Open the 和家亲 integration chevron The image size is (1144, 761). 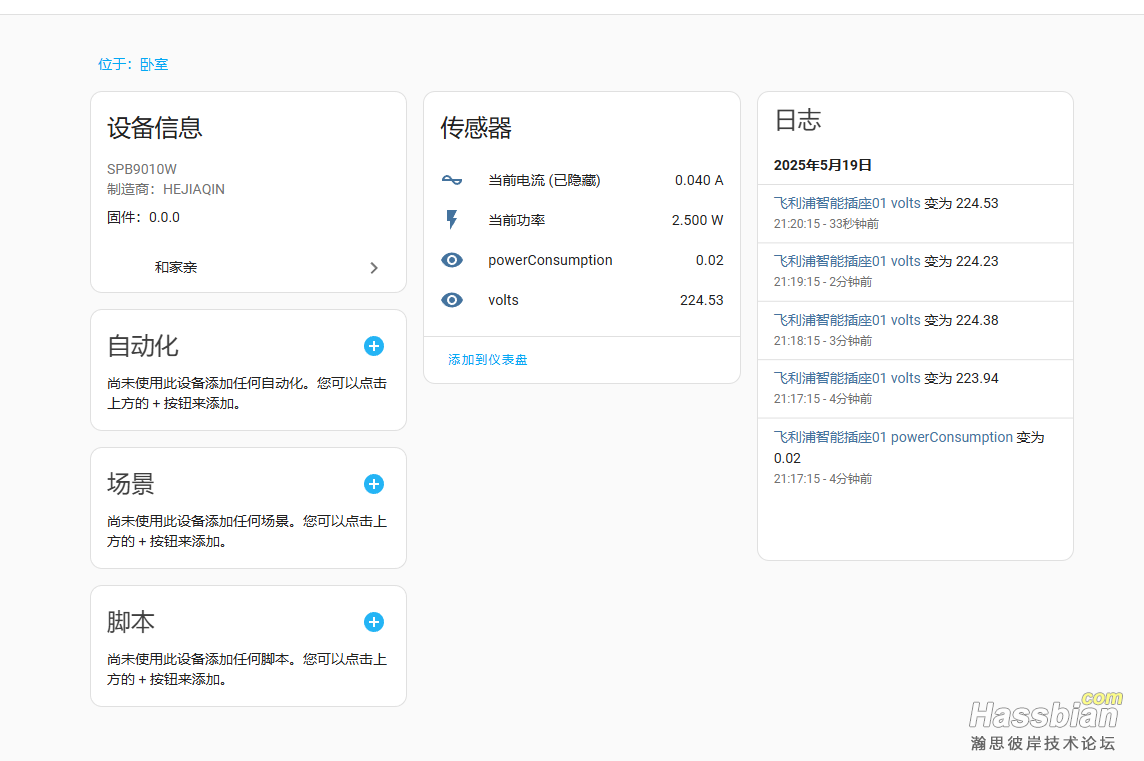click(374, 268)
